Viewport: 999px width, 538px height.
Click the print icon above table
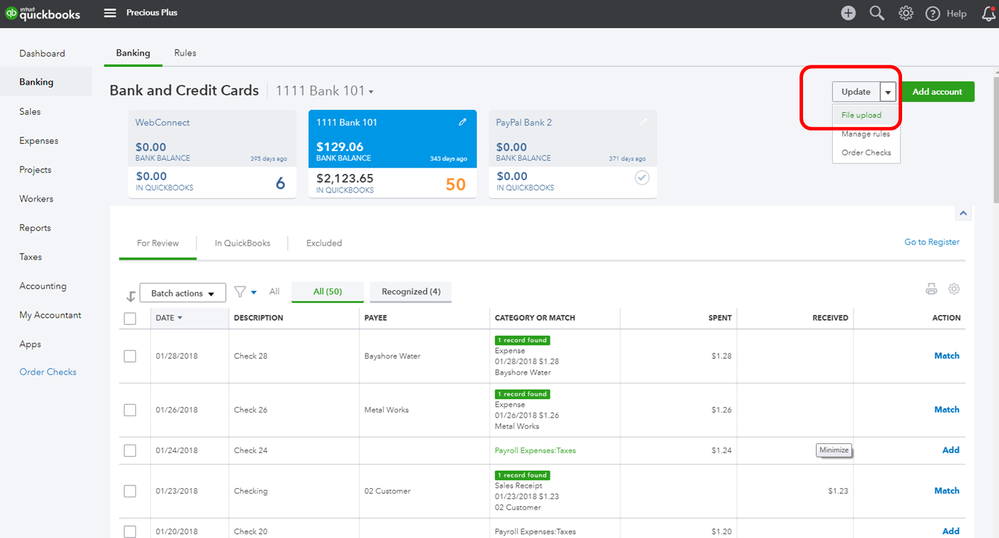[x=931, y=289]
